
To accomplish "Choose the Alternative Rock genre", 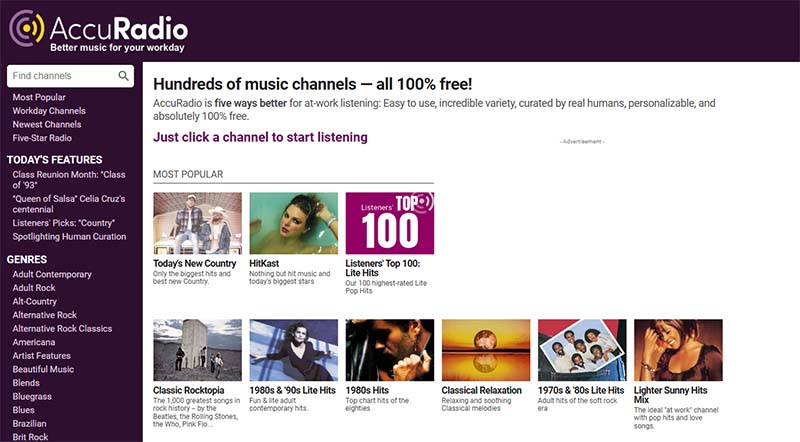I will 45,315.
